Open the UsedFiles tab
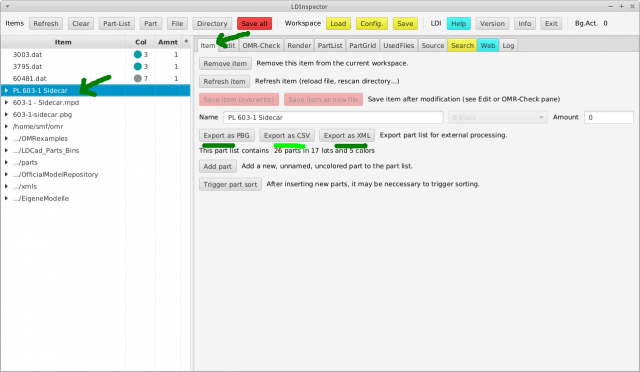The height and width of the screenshot is (372, 640). click(398, 45)
